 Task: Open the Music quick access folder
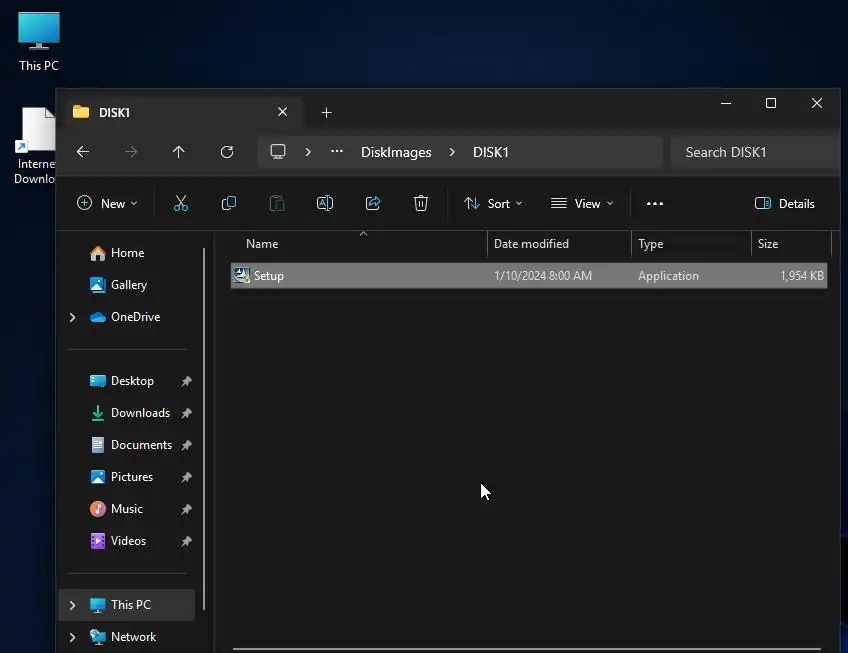[x=127, y=509]
